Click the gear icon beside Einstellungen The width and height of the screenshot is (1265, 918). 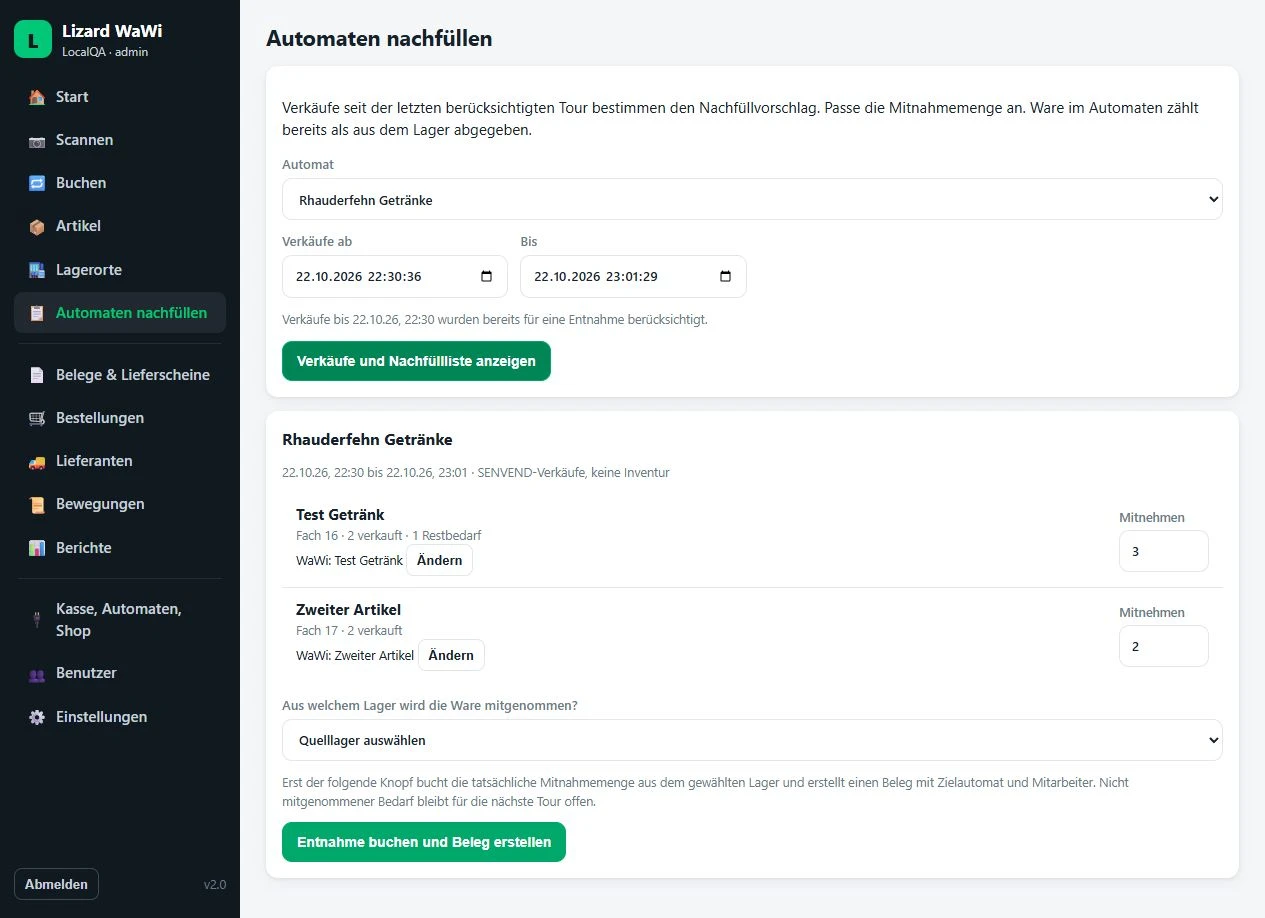(37, 717)
